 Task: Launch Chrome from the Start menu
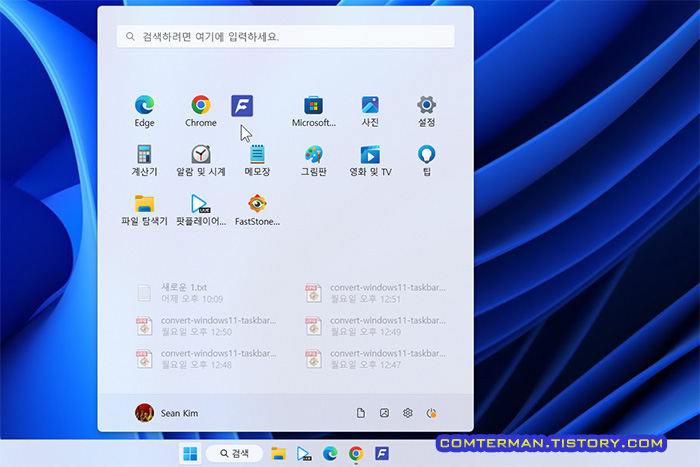click(x=201, y=111)
